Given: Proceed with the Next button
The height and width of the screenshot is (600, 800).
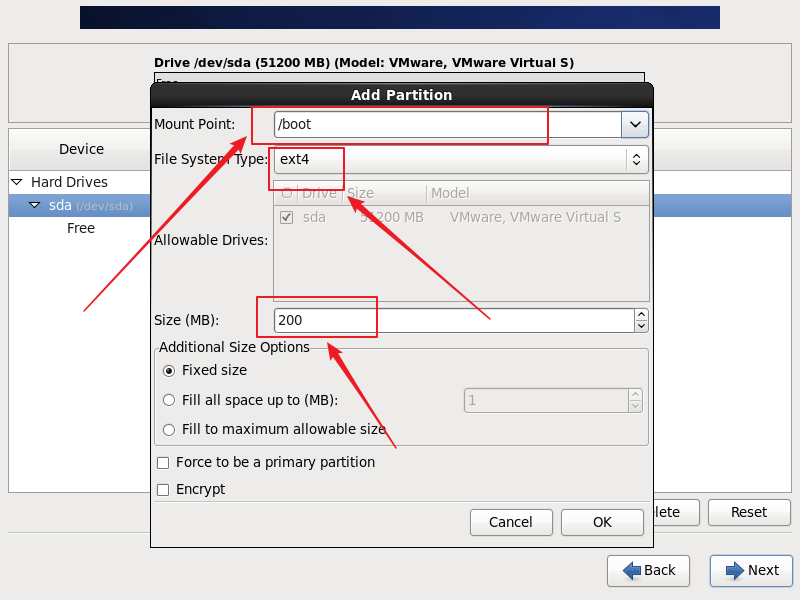Looking at the screenshot, I should [752, 570].
